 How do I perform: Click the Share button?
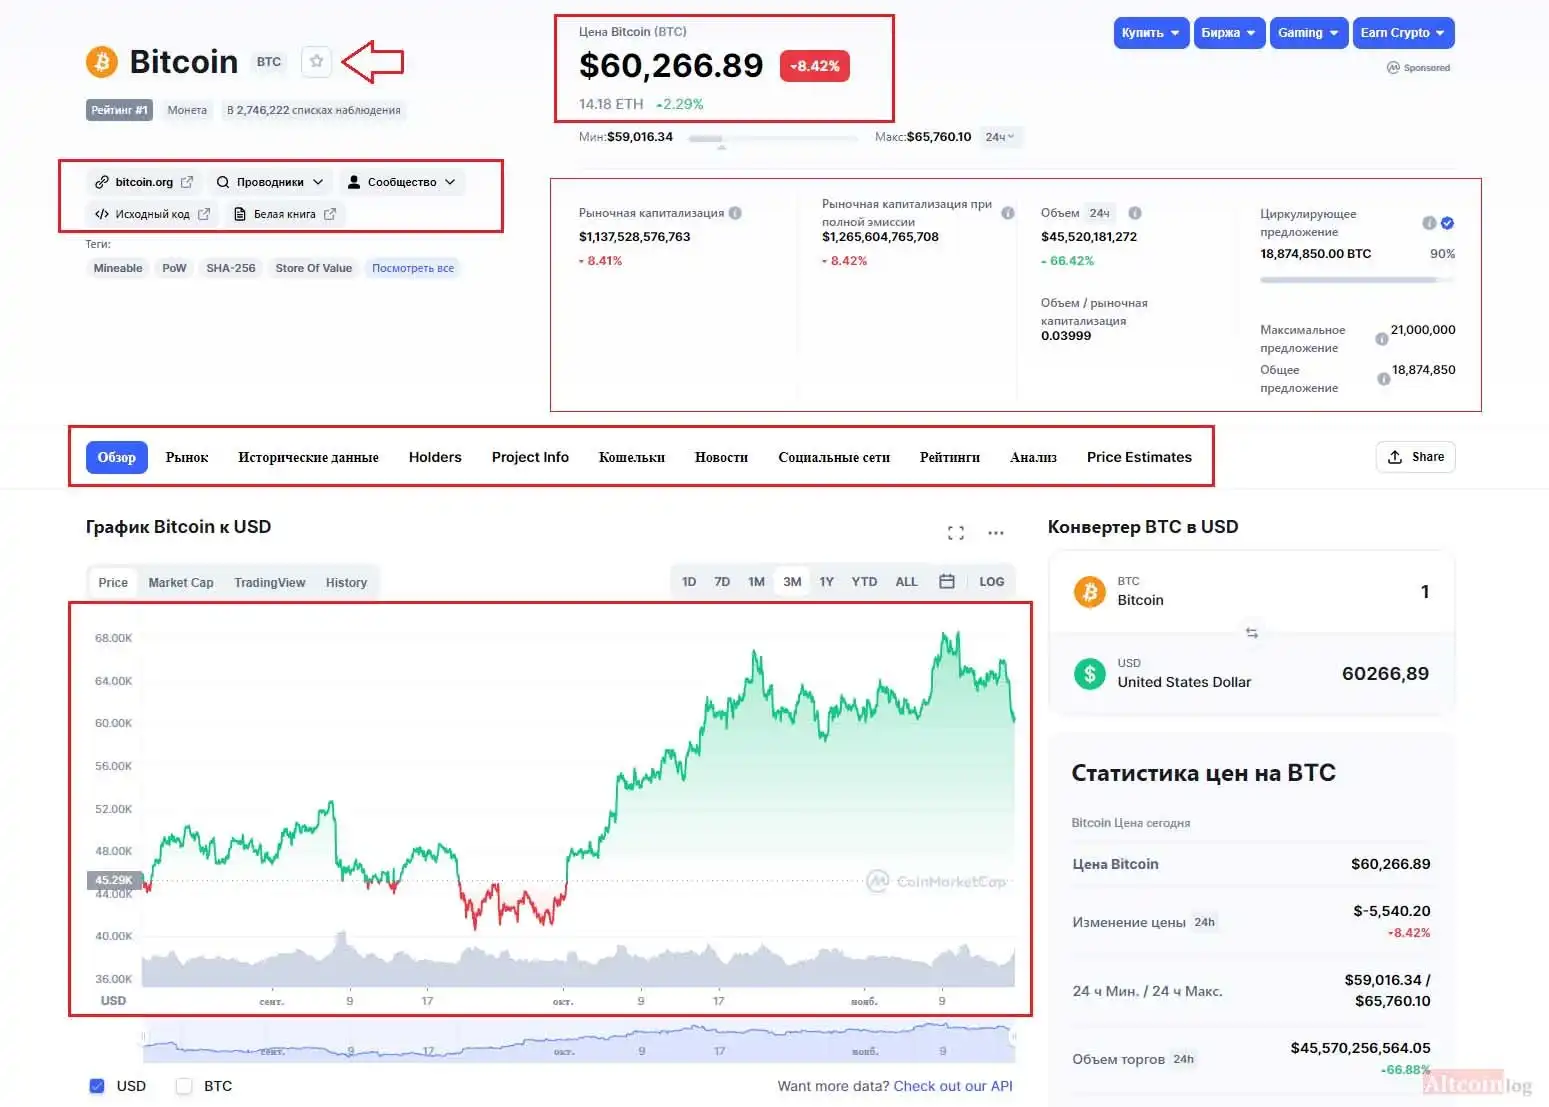click(1415, 457)
